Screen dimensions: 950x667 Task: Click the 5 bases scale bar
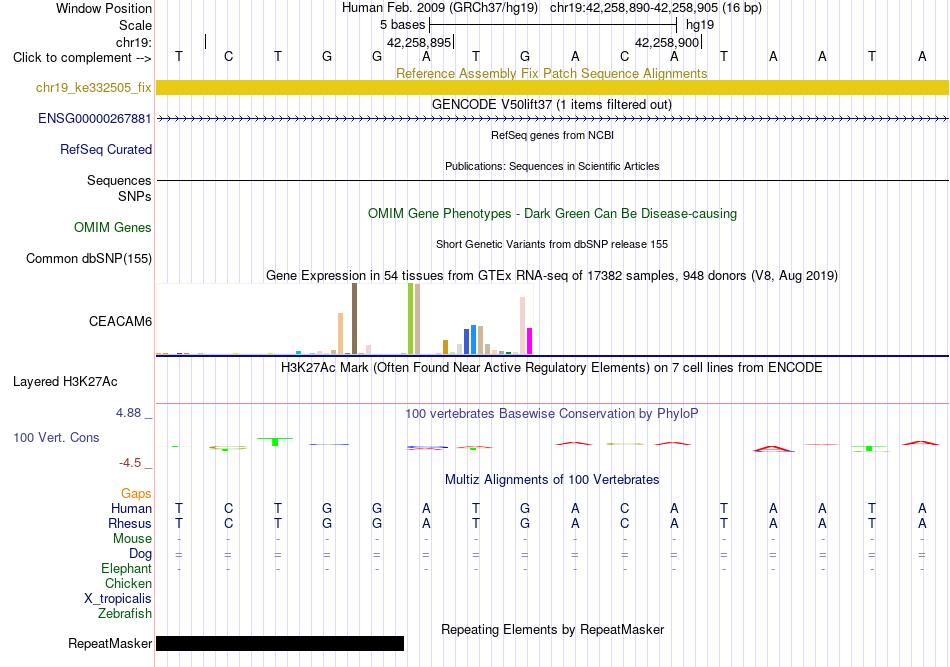[x=553, y=25]
